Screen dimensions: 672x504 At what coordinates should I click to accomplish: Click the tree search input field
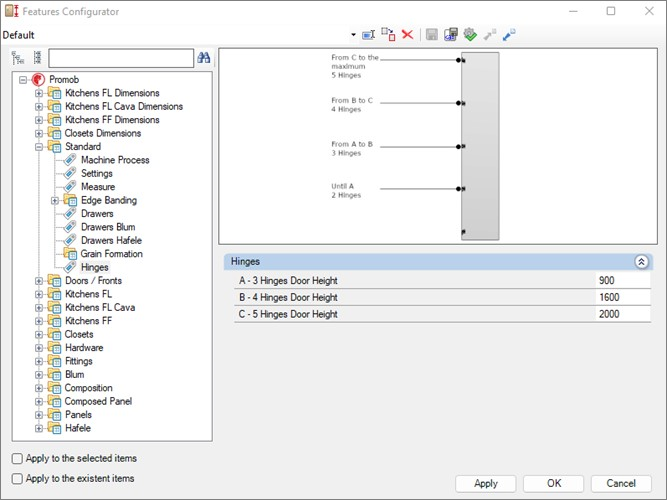coord(121,58)
